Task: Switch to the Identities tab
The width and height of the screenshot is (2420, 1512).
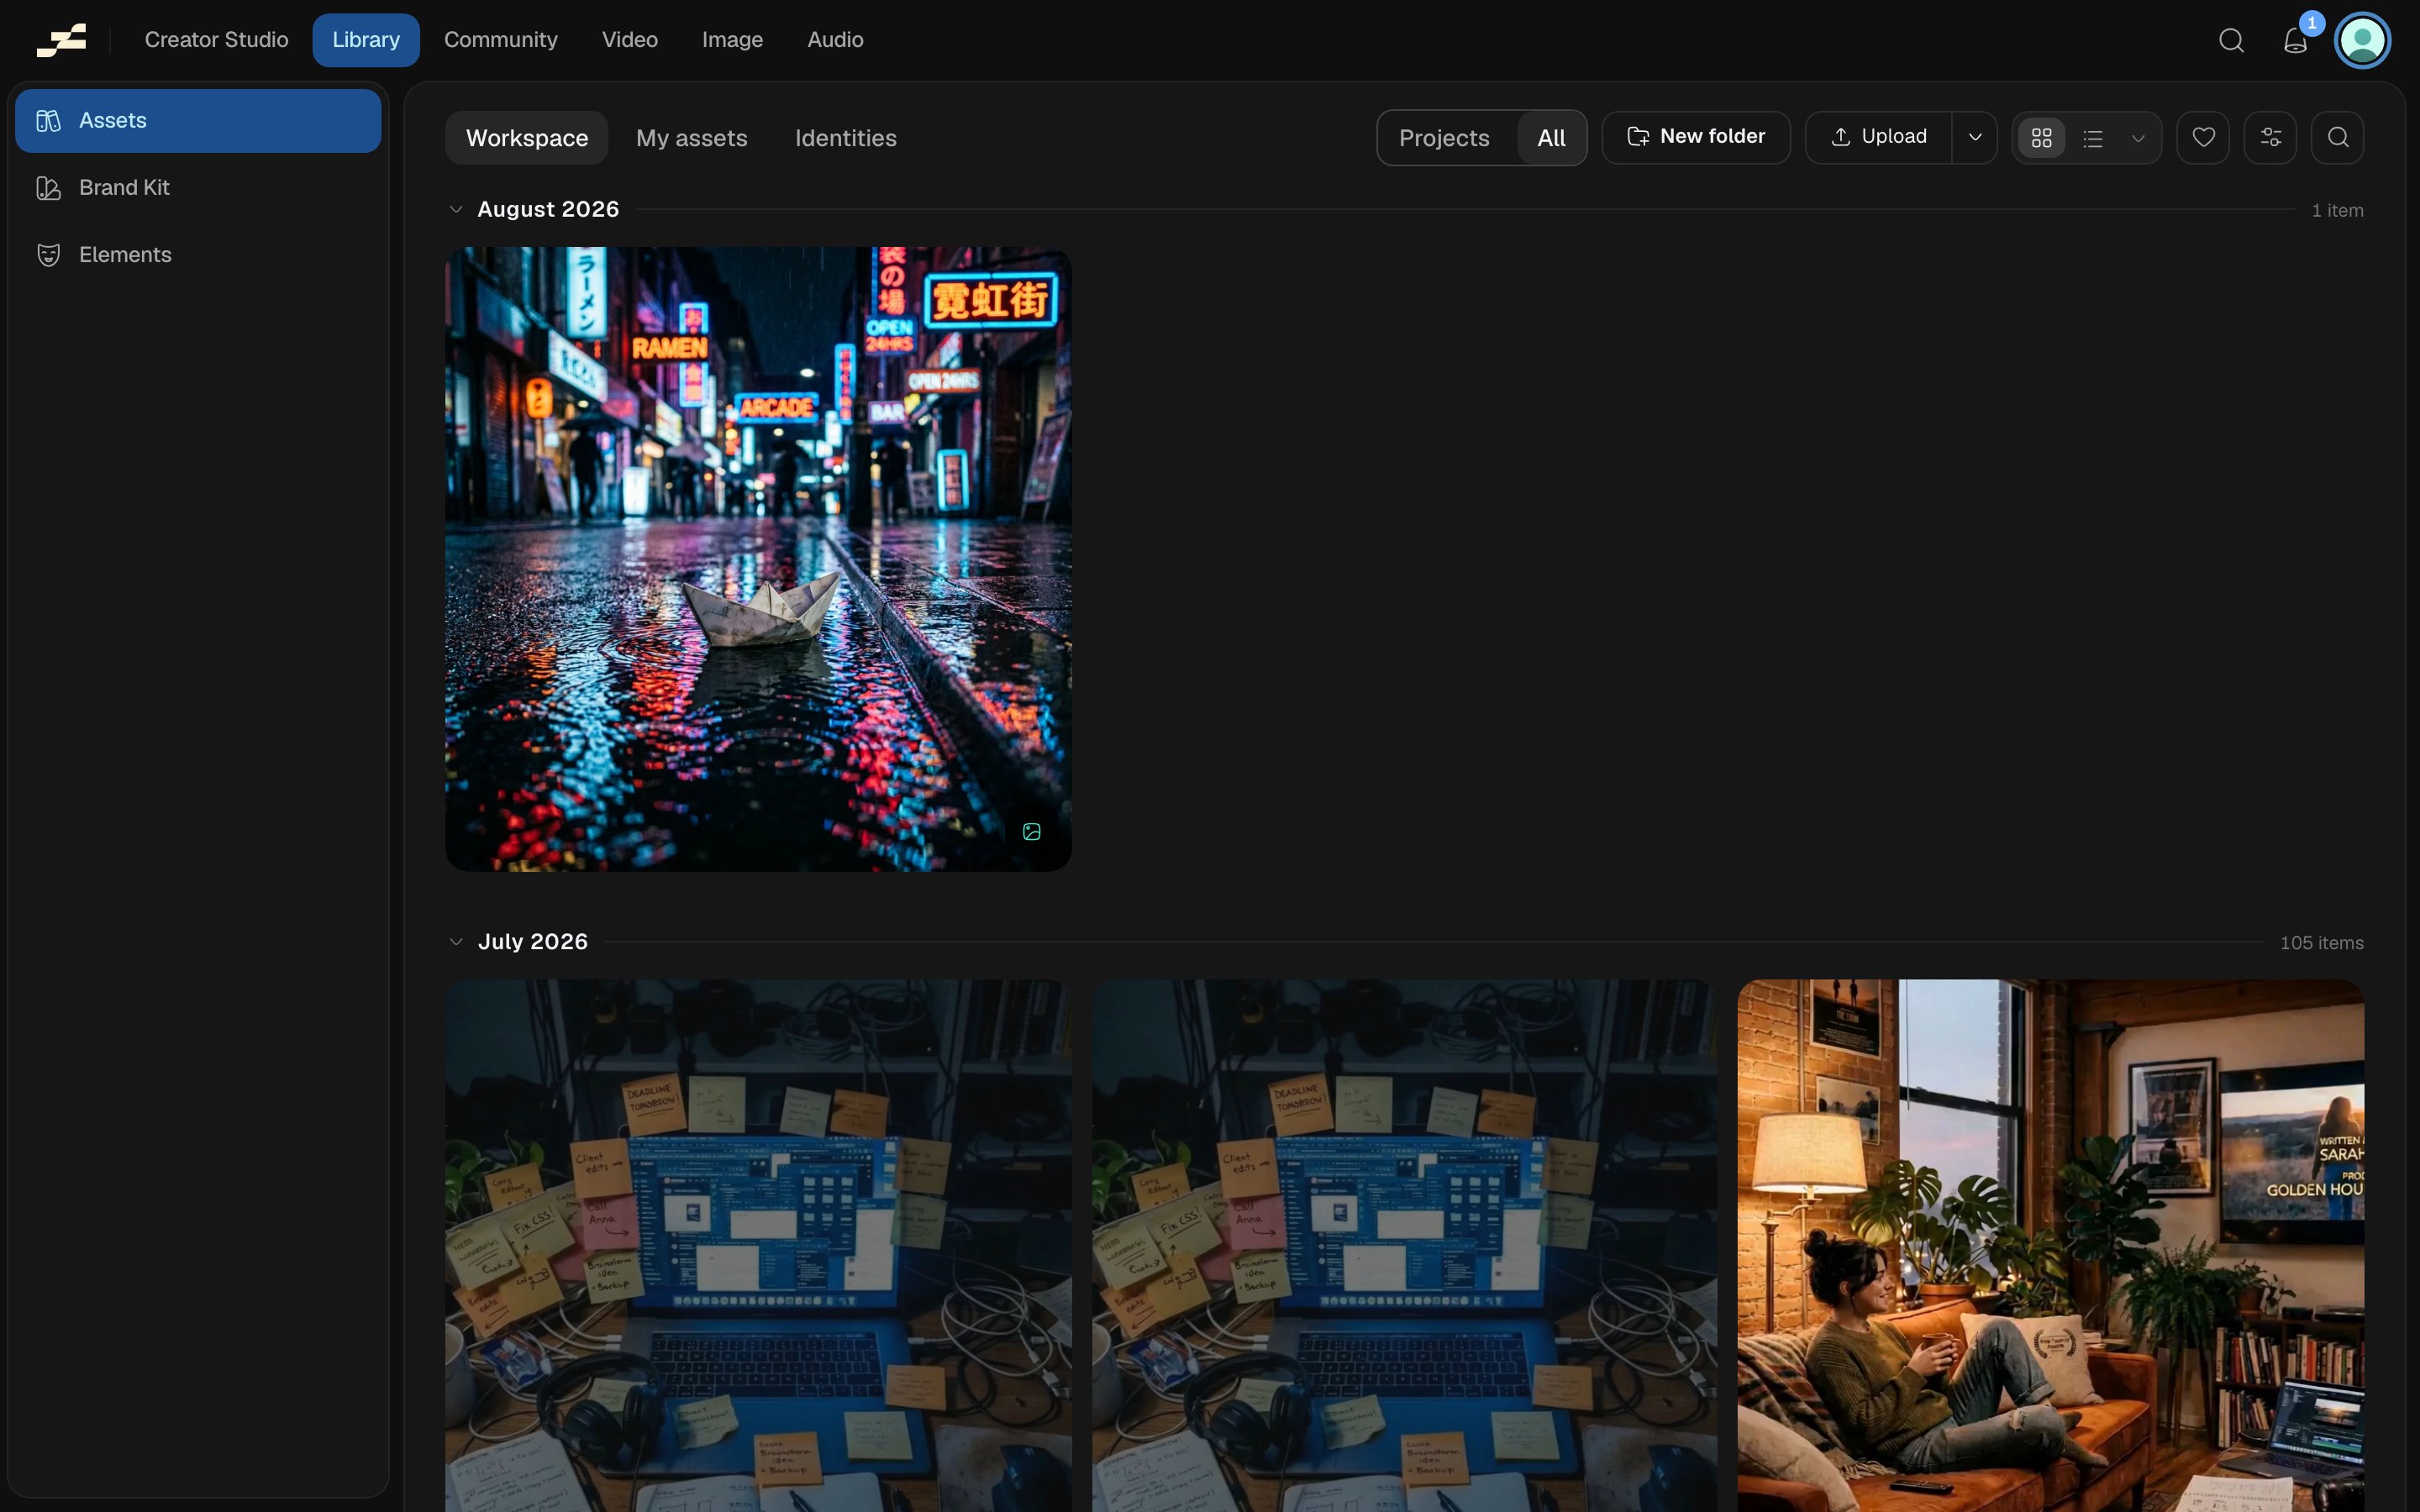Action: coord(845,138)
